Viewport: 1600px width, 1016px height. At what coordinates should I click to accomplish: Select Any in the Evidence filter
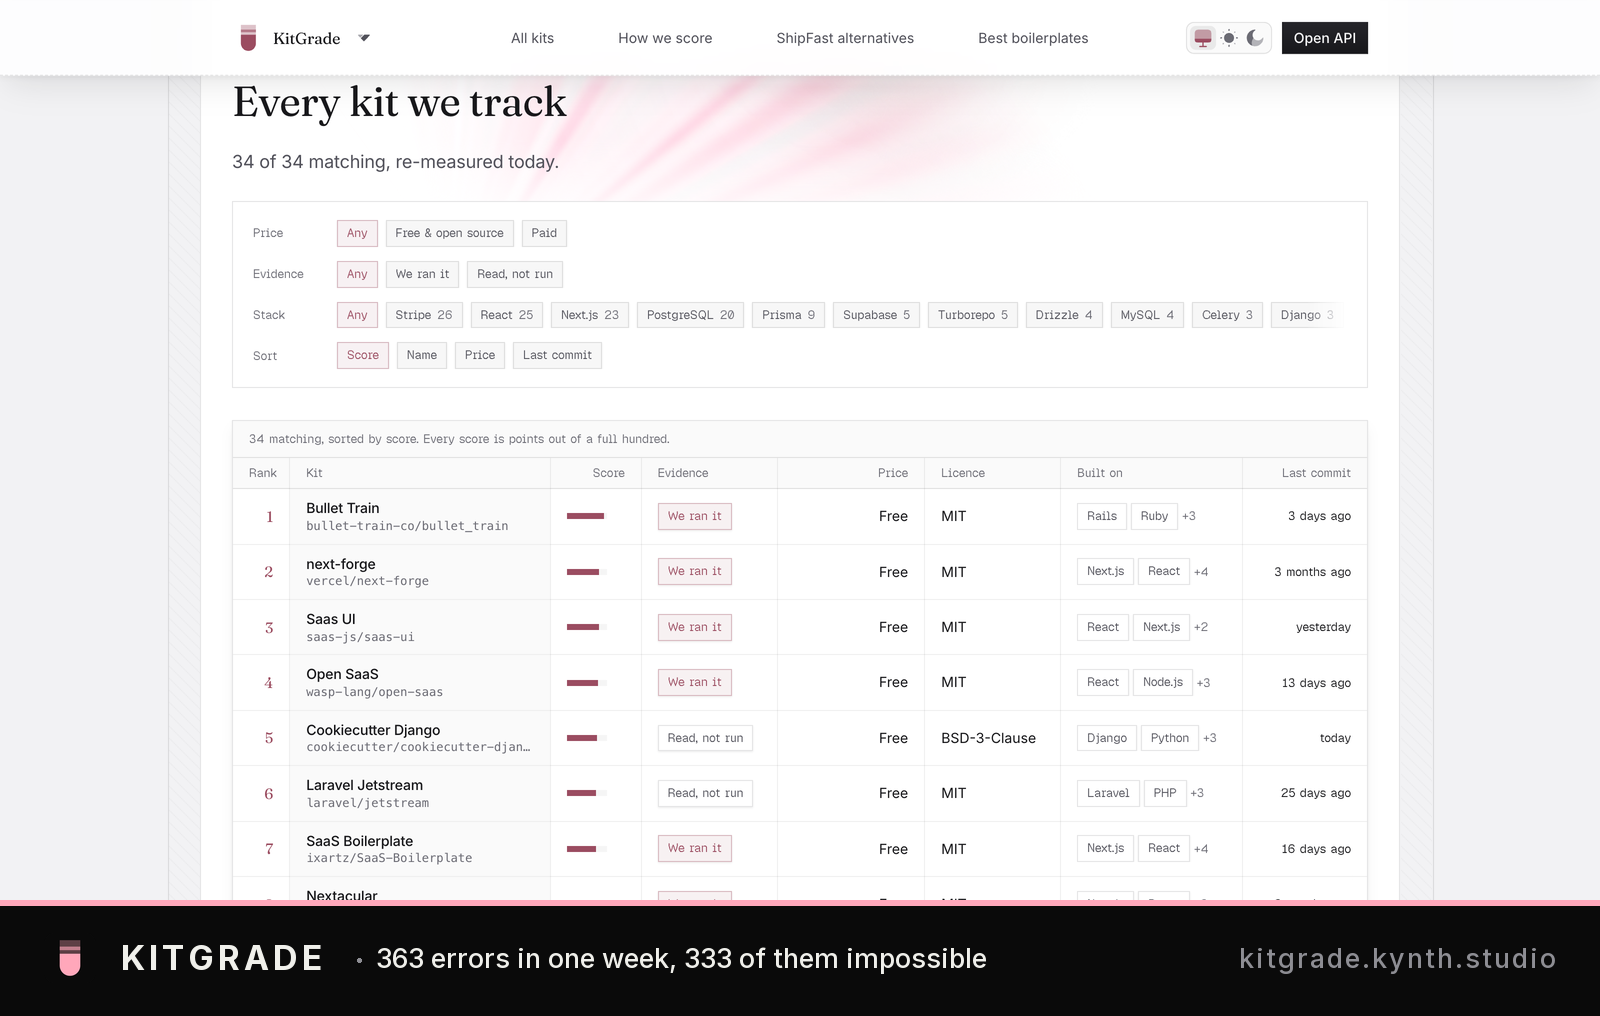[357, 274]
